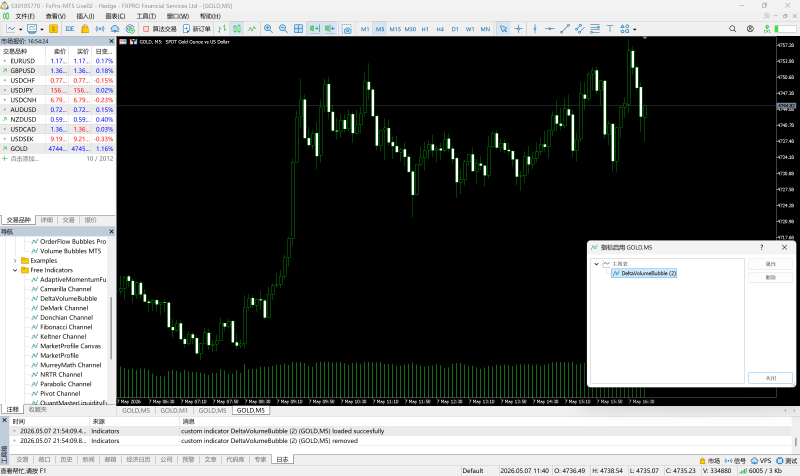Switch to the GOLD,M1 chart tab
Screen dimensions: 800x476
click(x=174, y=410)
